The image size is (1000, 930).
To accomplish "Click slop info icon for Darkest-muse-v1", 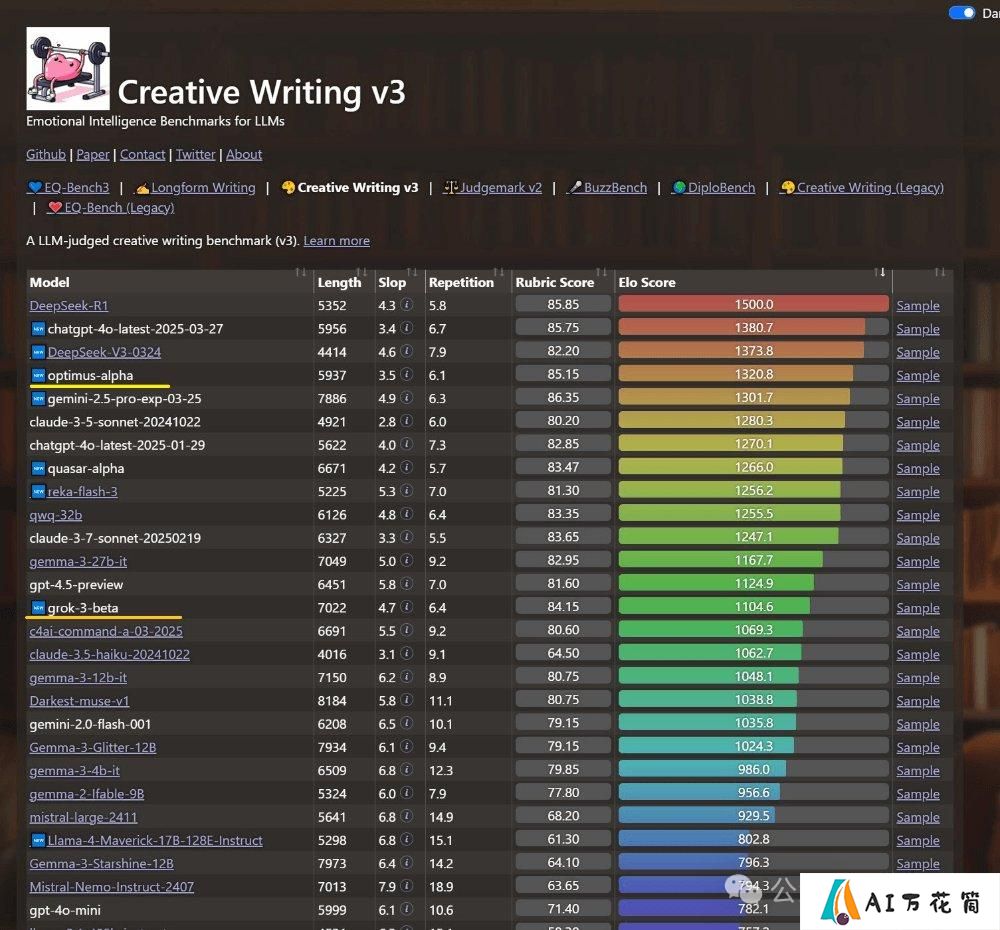I will pos(407,700).
